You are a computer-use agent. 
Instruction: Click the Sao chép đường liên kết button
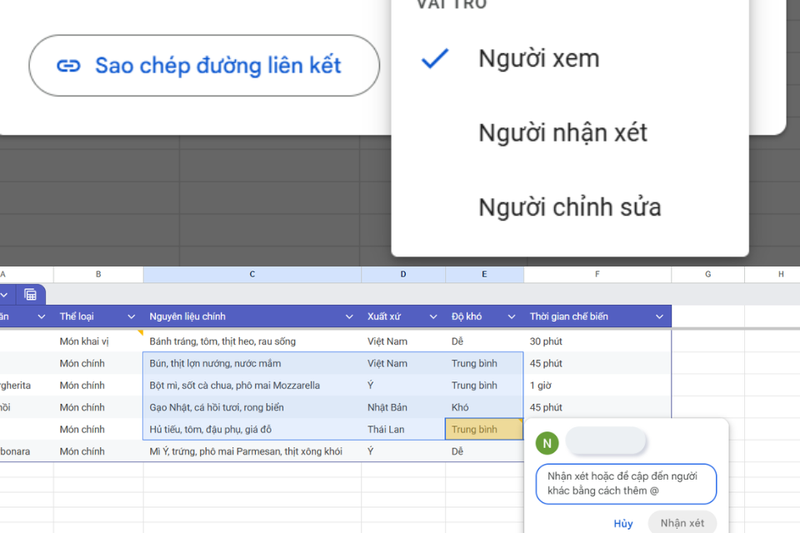click(204, 65)
